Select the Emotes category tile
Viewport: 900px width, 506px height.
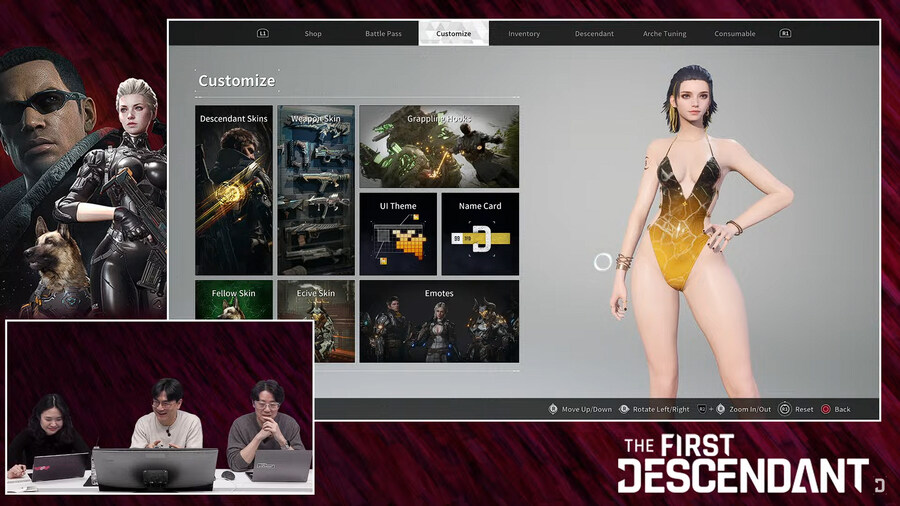(439, 321)
